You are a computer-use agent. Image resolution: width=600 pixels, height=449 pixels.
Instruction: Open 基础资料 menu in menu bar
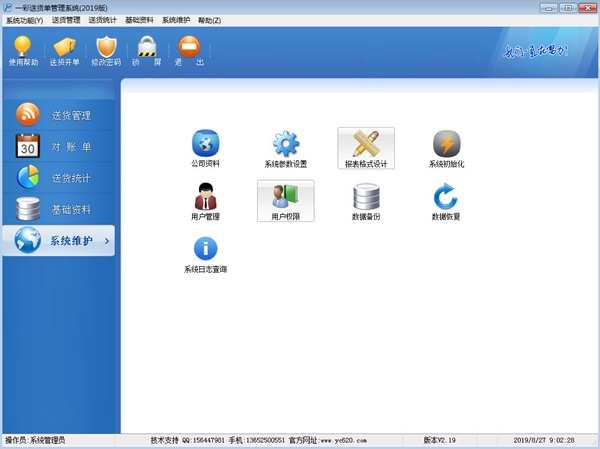(139, 20)
